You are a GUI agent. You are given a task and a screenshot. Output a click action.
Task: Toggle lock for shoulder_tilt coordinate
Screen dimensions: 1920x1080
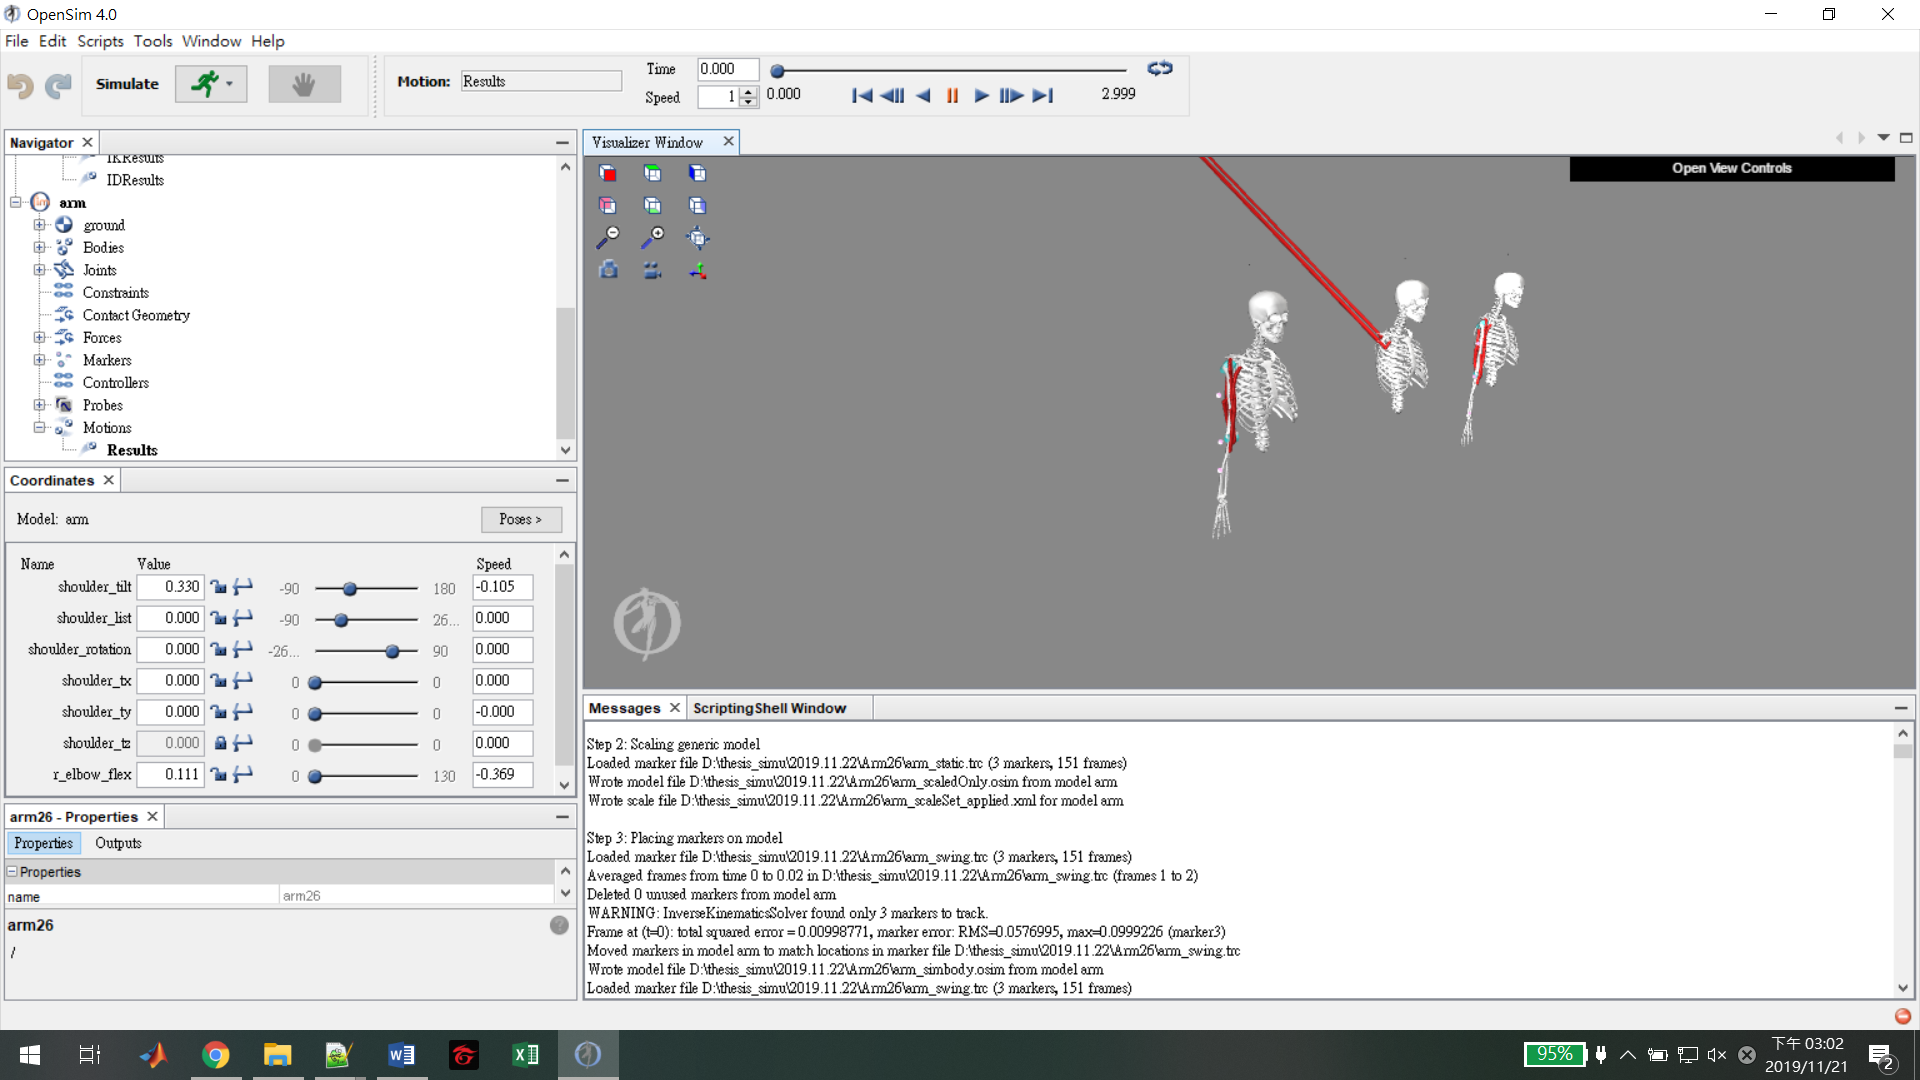coord(219,587)
